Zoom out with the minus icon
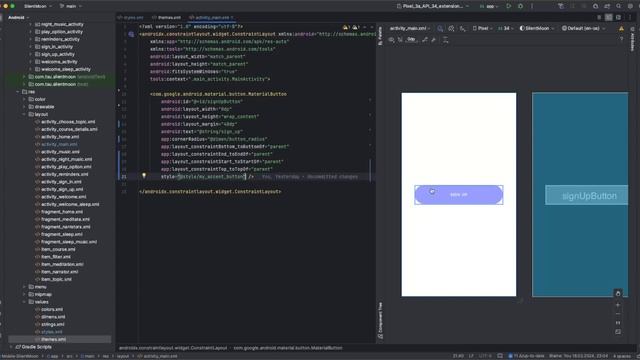The width and height of the screenshot is (640, 360). point(618,314)
